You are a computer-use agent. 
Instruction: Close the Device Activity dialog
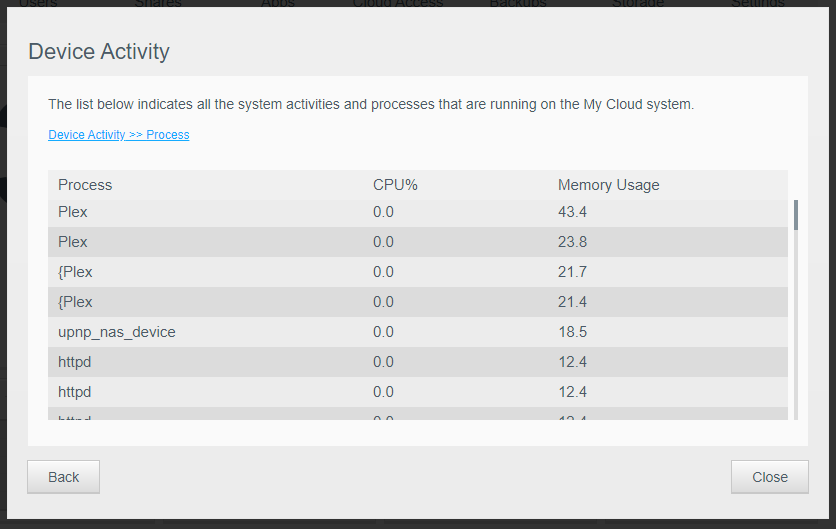[x=769, y=477]
